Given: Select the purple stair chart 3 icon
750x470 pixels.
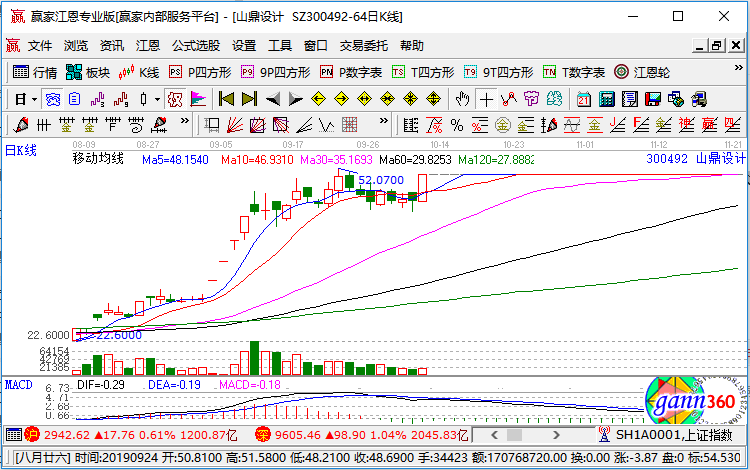Looking at the screenshot, I should (x=98, y=99).
